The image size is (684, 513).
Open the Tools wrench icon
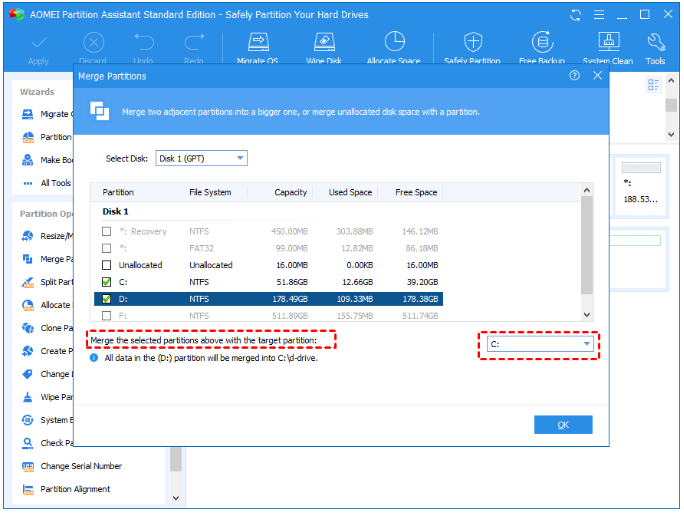click(x=656, y=48)
